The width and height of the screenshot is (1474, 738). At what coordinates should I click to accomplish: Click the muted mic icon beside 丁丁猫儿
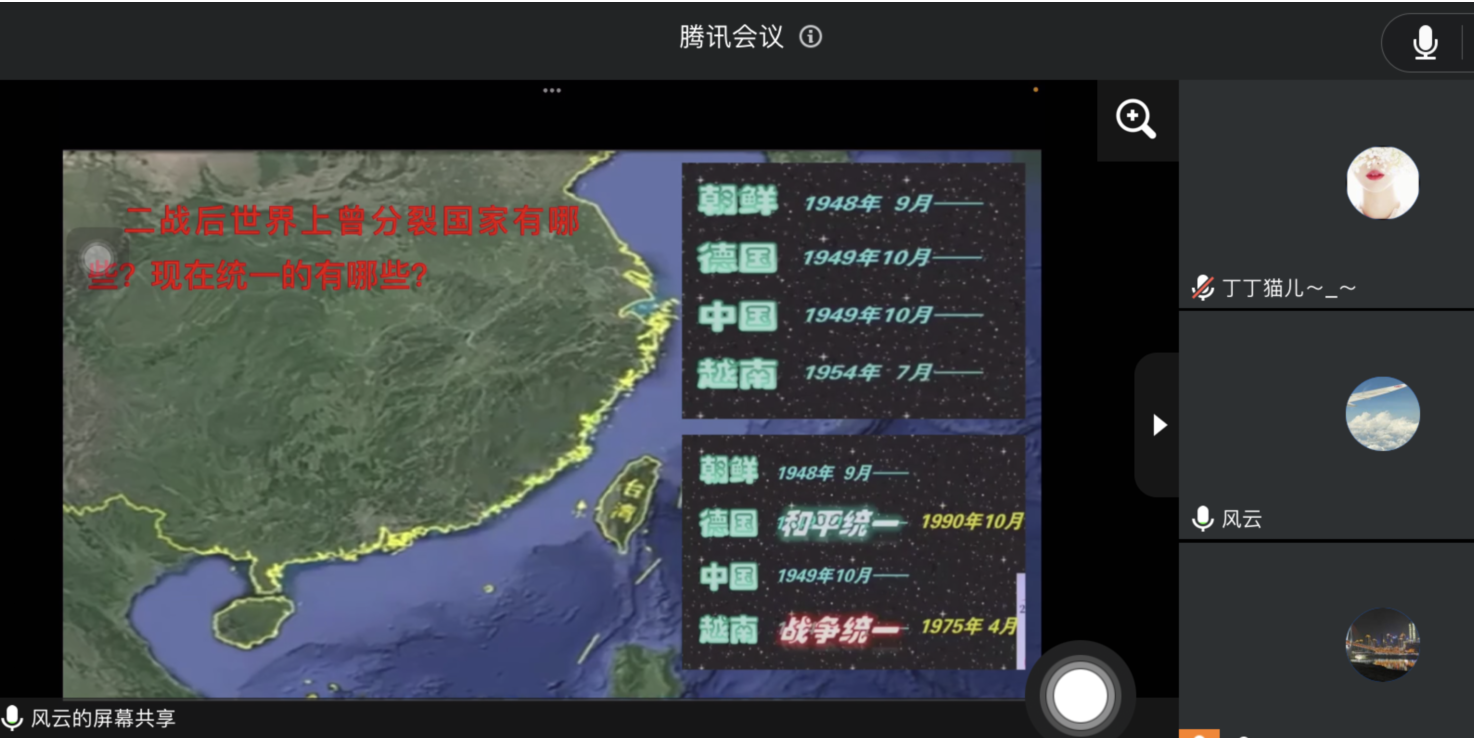point(1202,289)
